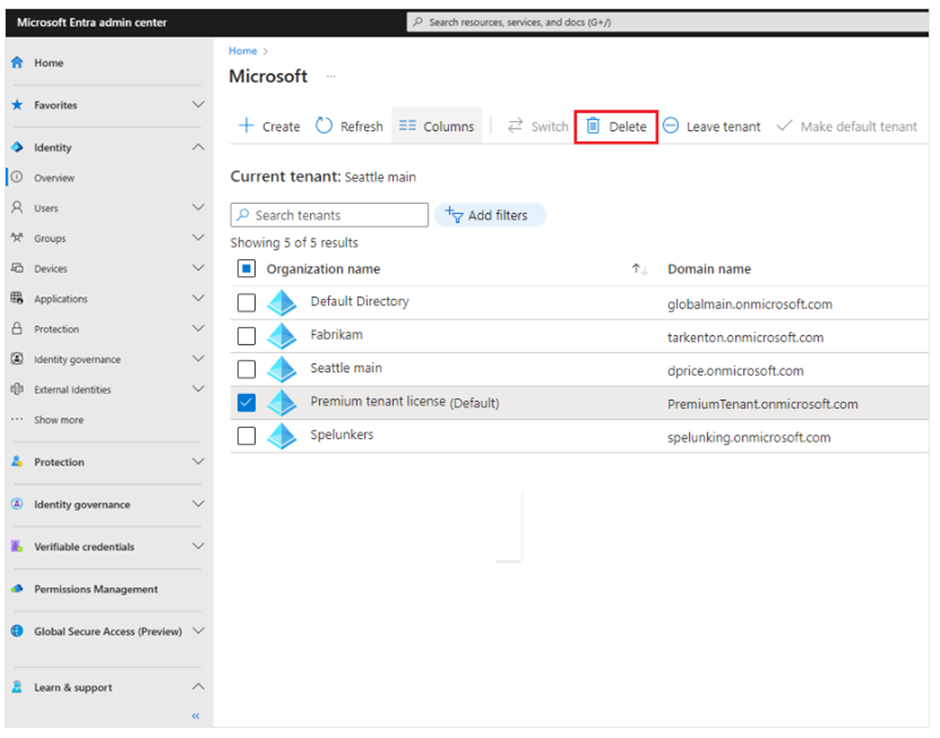This screenshot has height=738, width=940.
Task: Check the Spelunkers row checkbox
Action: [x=246, y=435]
